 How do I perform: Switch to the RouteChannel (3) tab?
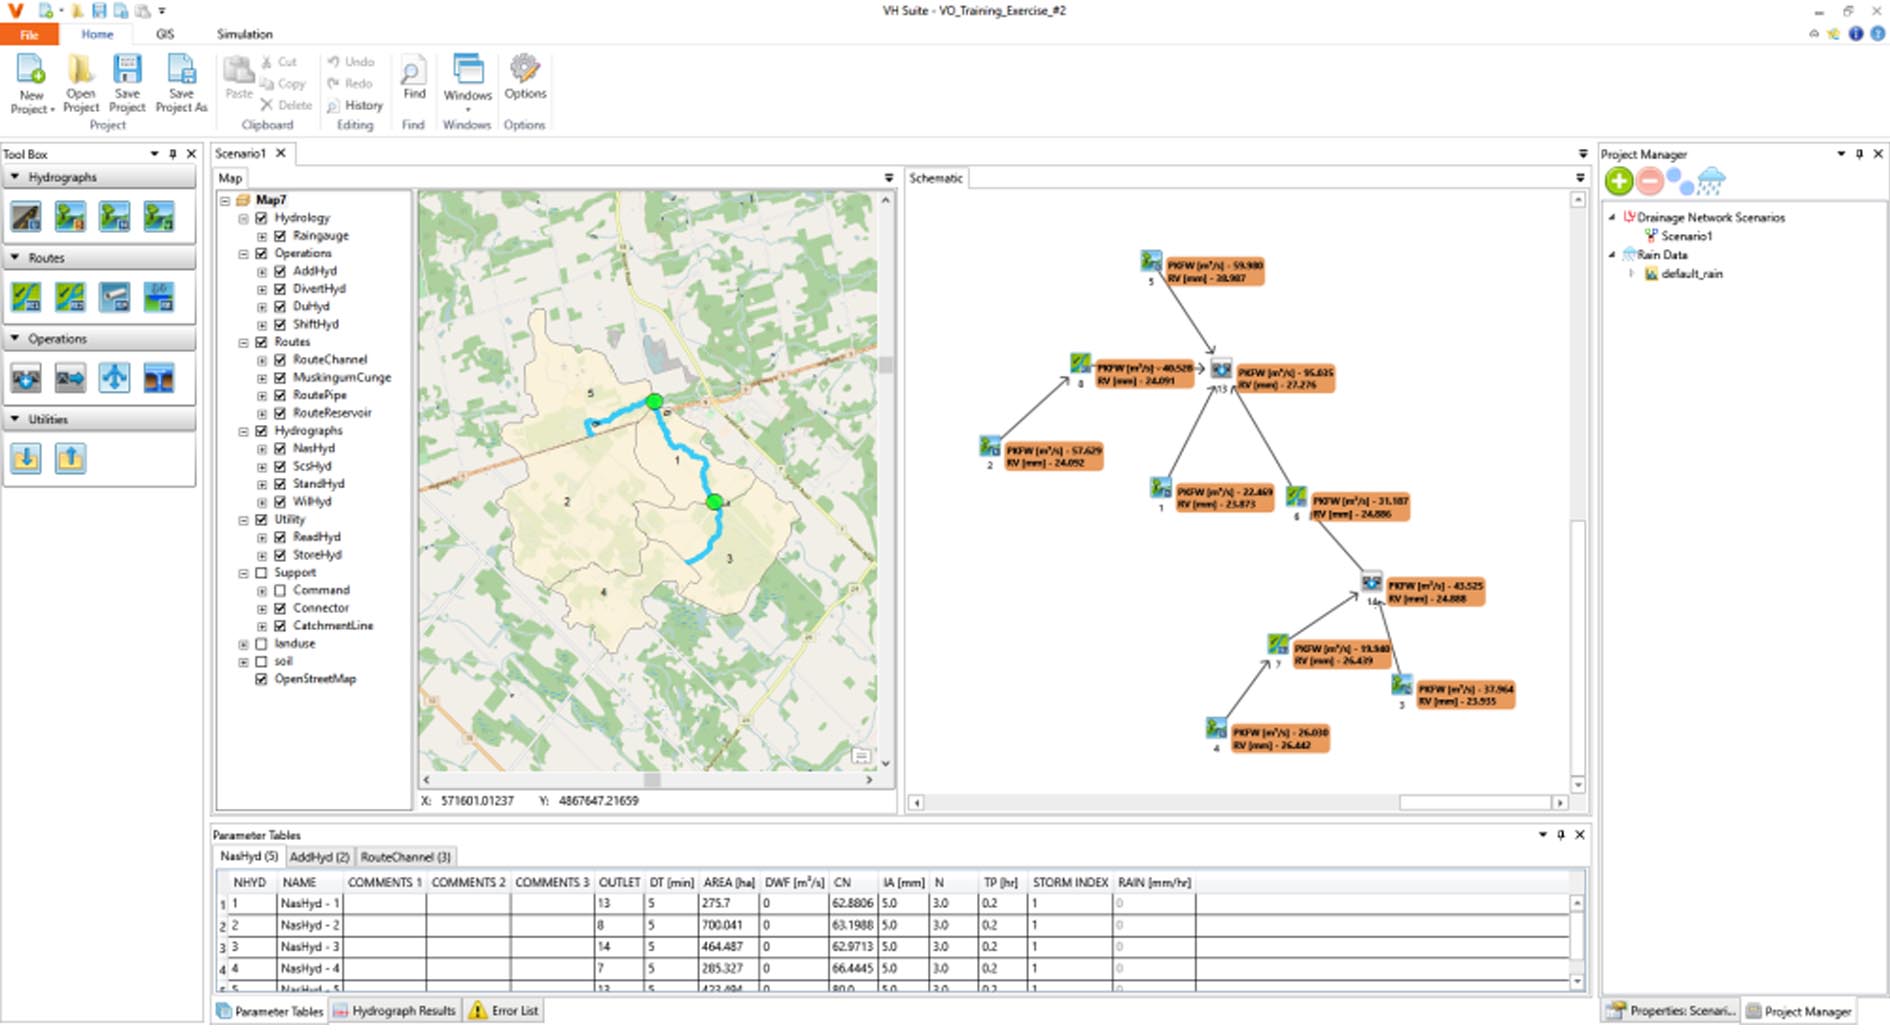[x=405, y=857]
